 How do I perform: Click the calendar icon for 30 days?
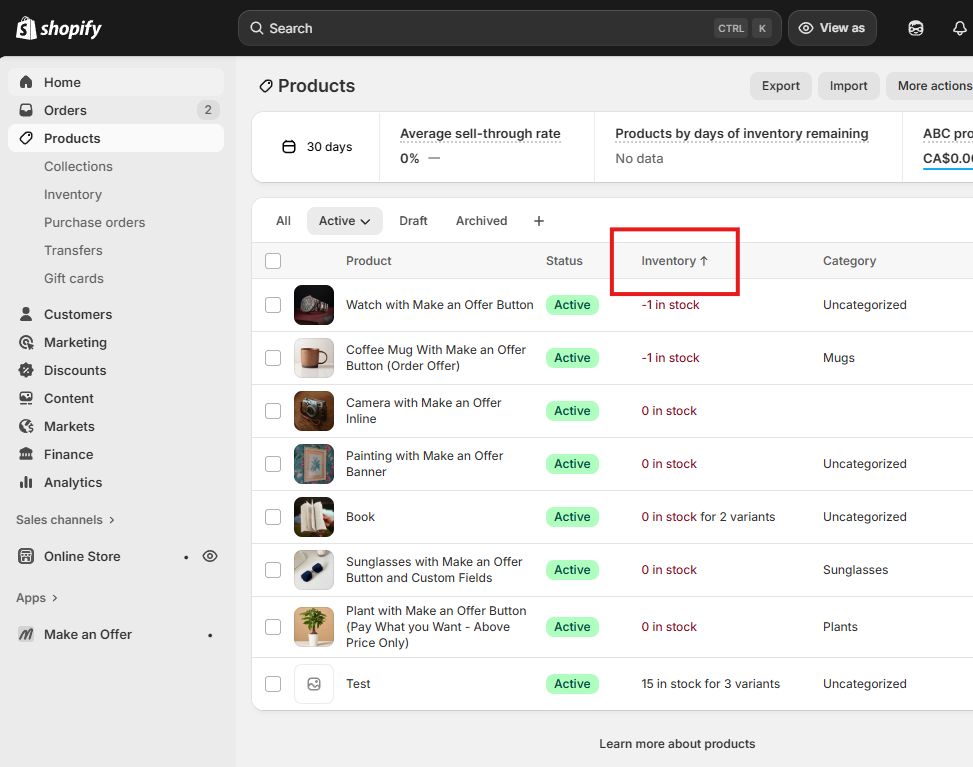[289, 147]
